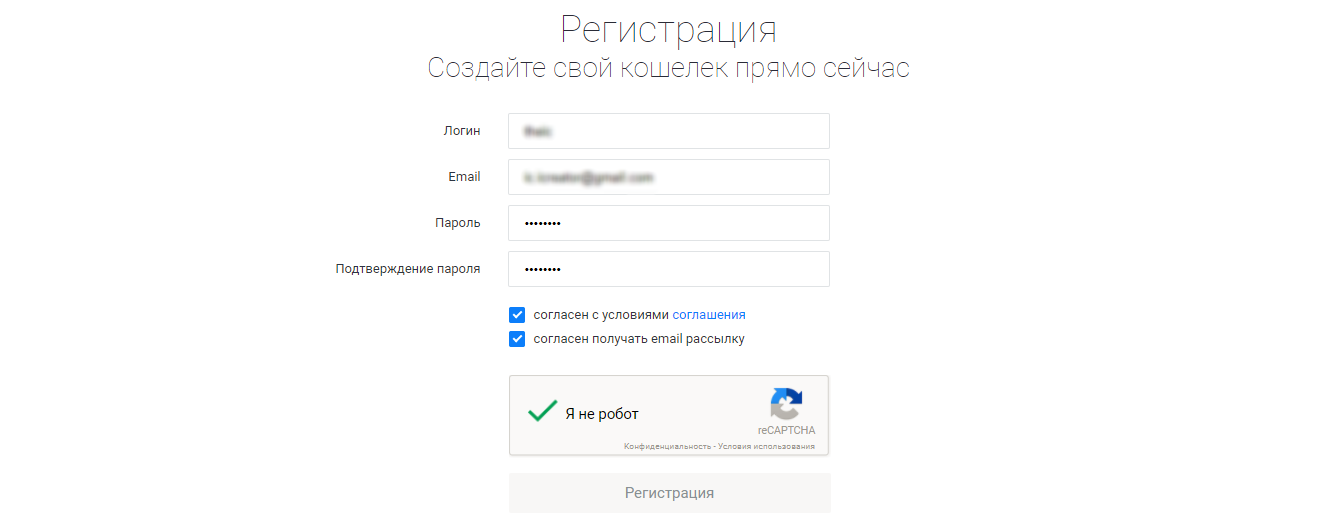Click the green reCAPTCHA checkmark
This screenshot has height=523, width=1342.
click(542, 411)
